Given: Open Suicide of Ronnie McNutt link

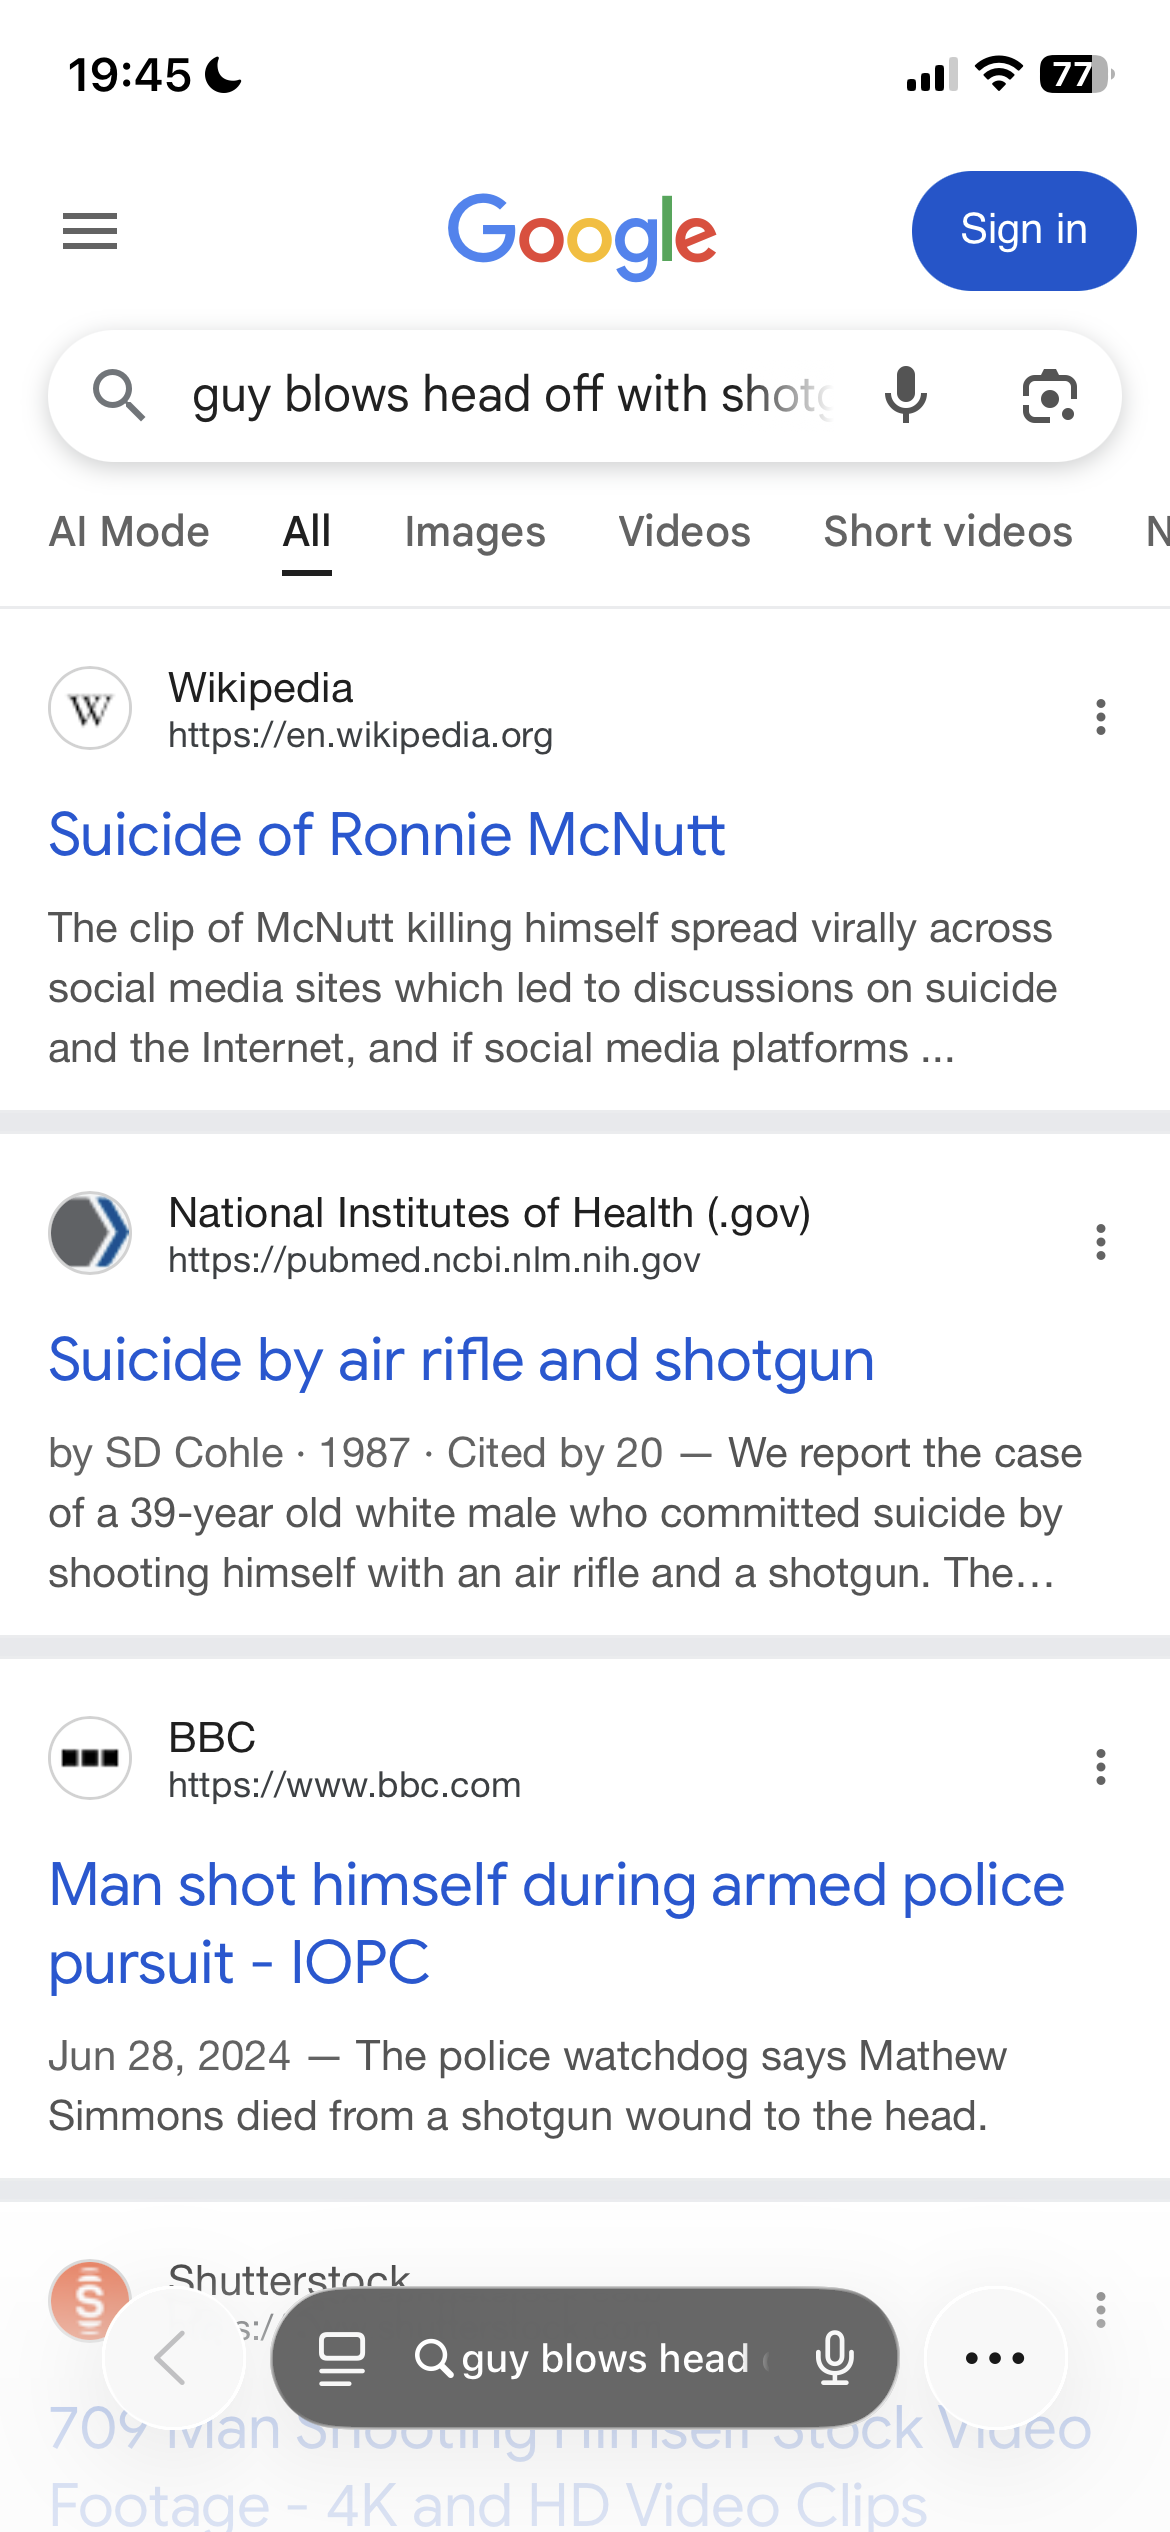Looking at the screenshot, I should click(387, 835).
